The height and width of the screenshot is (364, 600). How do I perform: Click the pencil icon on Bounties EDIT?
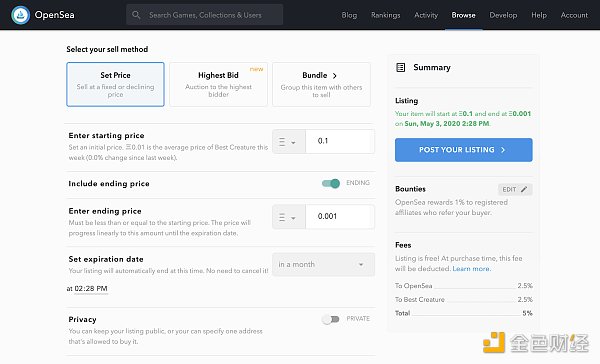point(524,189)
